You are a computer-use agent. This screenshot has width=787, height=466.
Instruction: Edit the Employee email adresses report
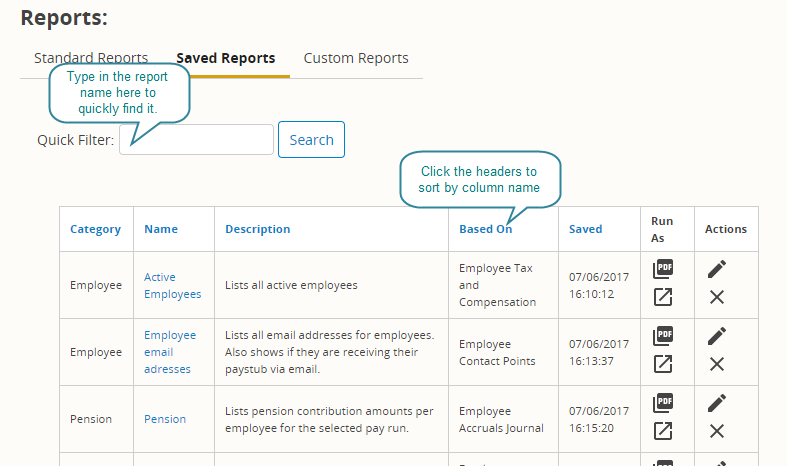[717, 336]
